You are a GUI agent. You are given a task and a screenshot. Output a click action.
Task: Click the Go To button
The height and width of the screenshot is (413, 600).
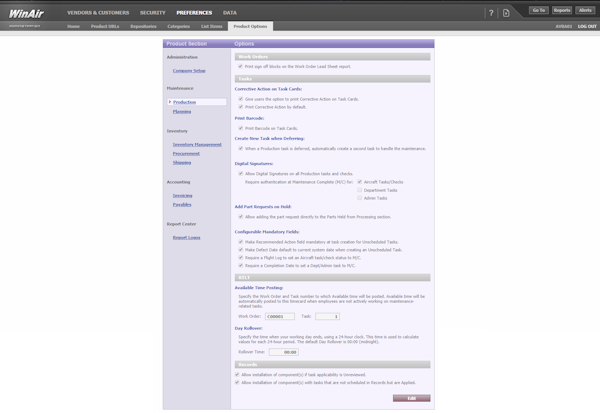pos(539,10)
